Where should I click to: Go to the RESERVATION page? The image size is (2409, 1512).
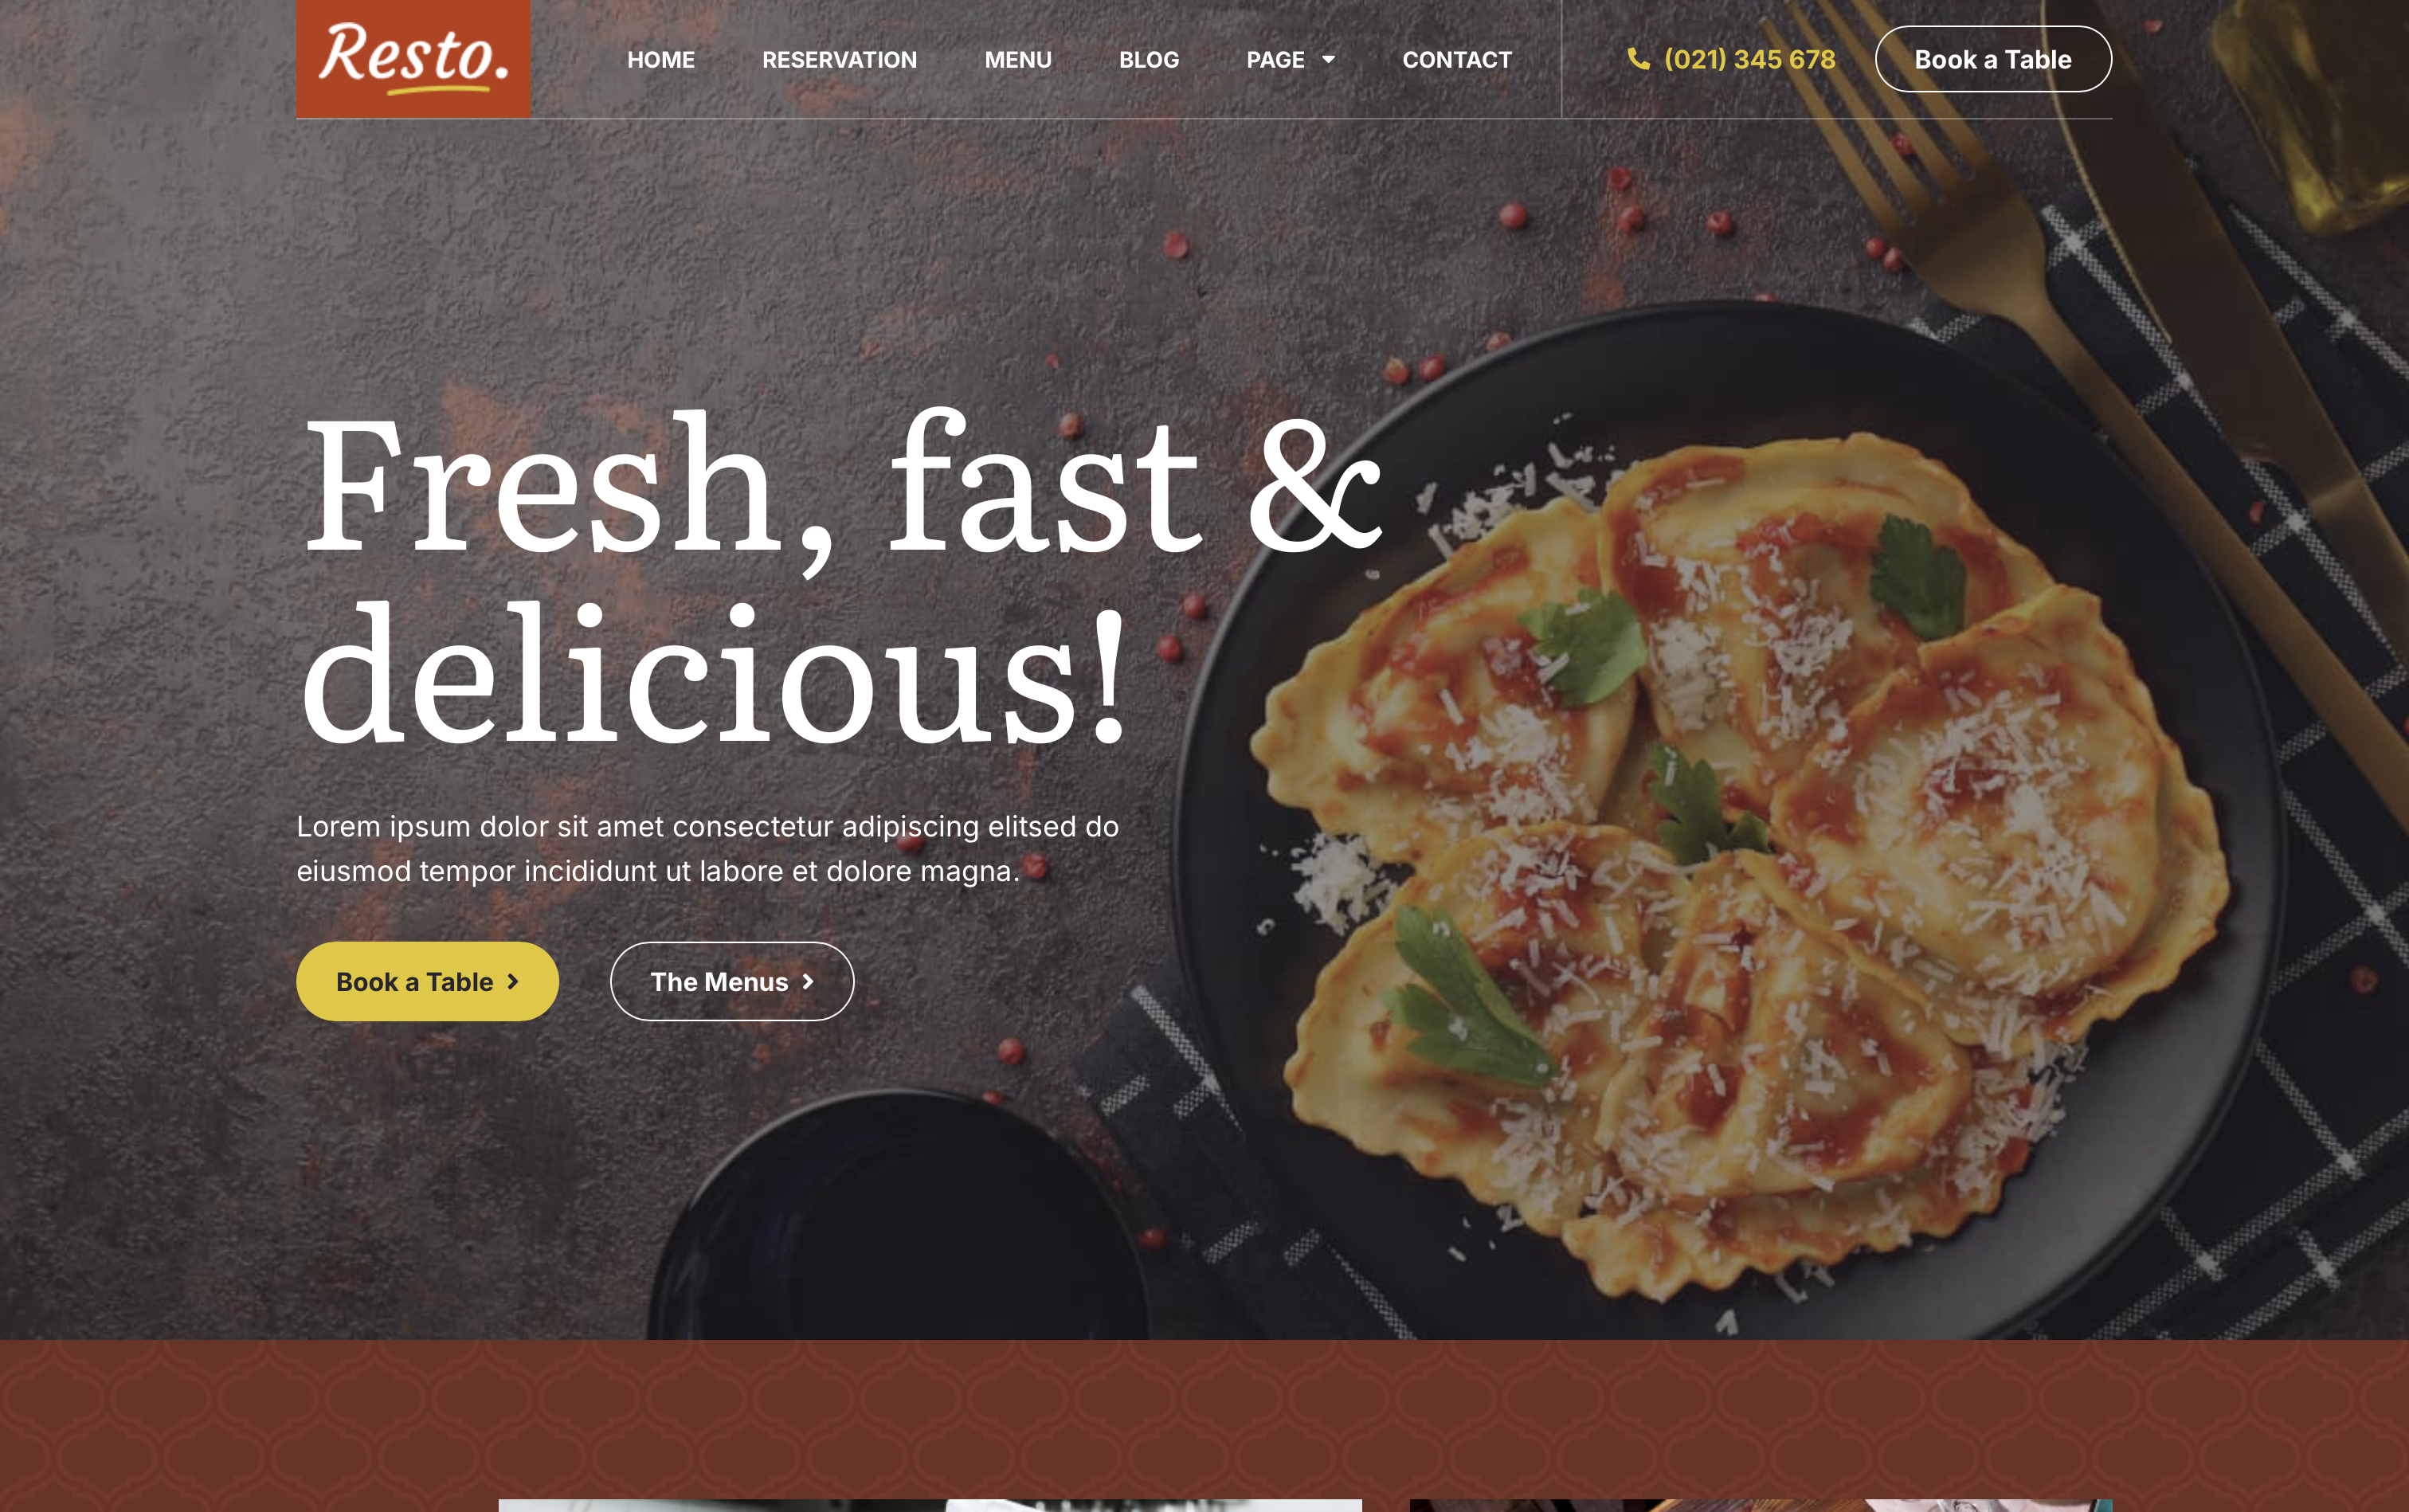[x=839, y=60]
